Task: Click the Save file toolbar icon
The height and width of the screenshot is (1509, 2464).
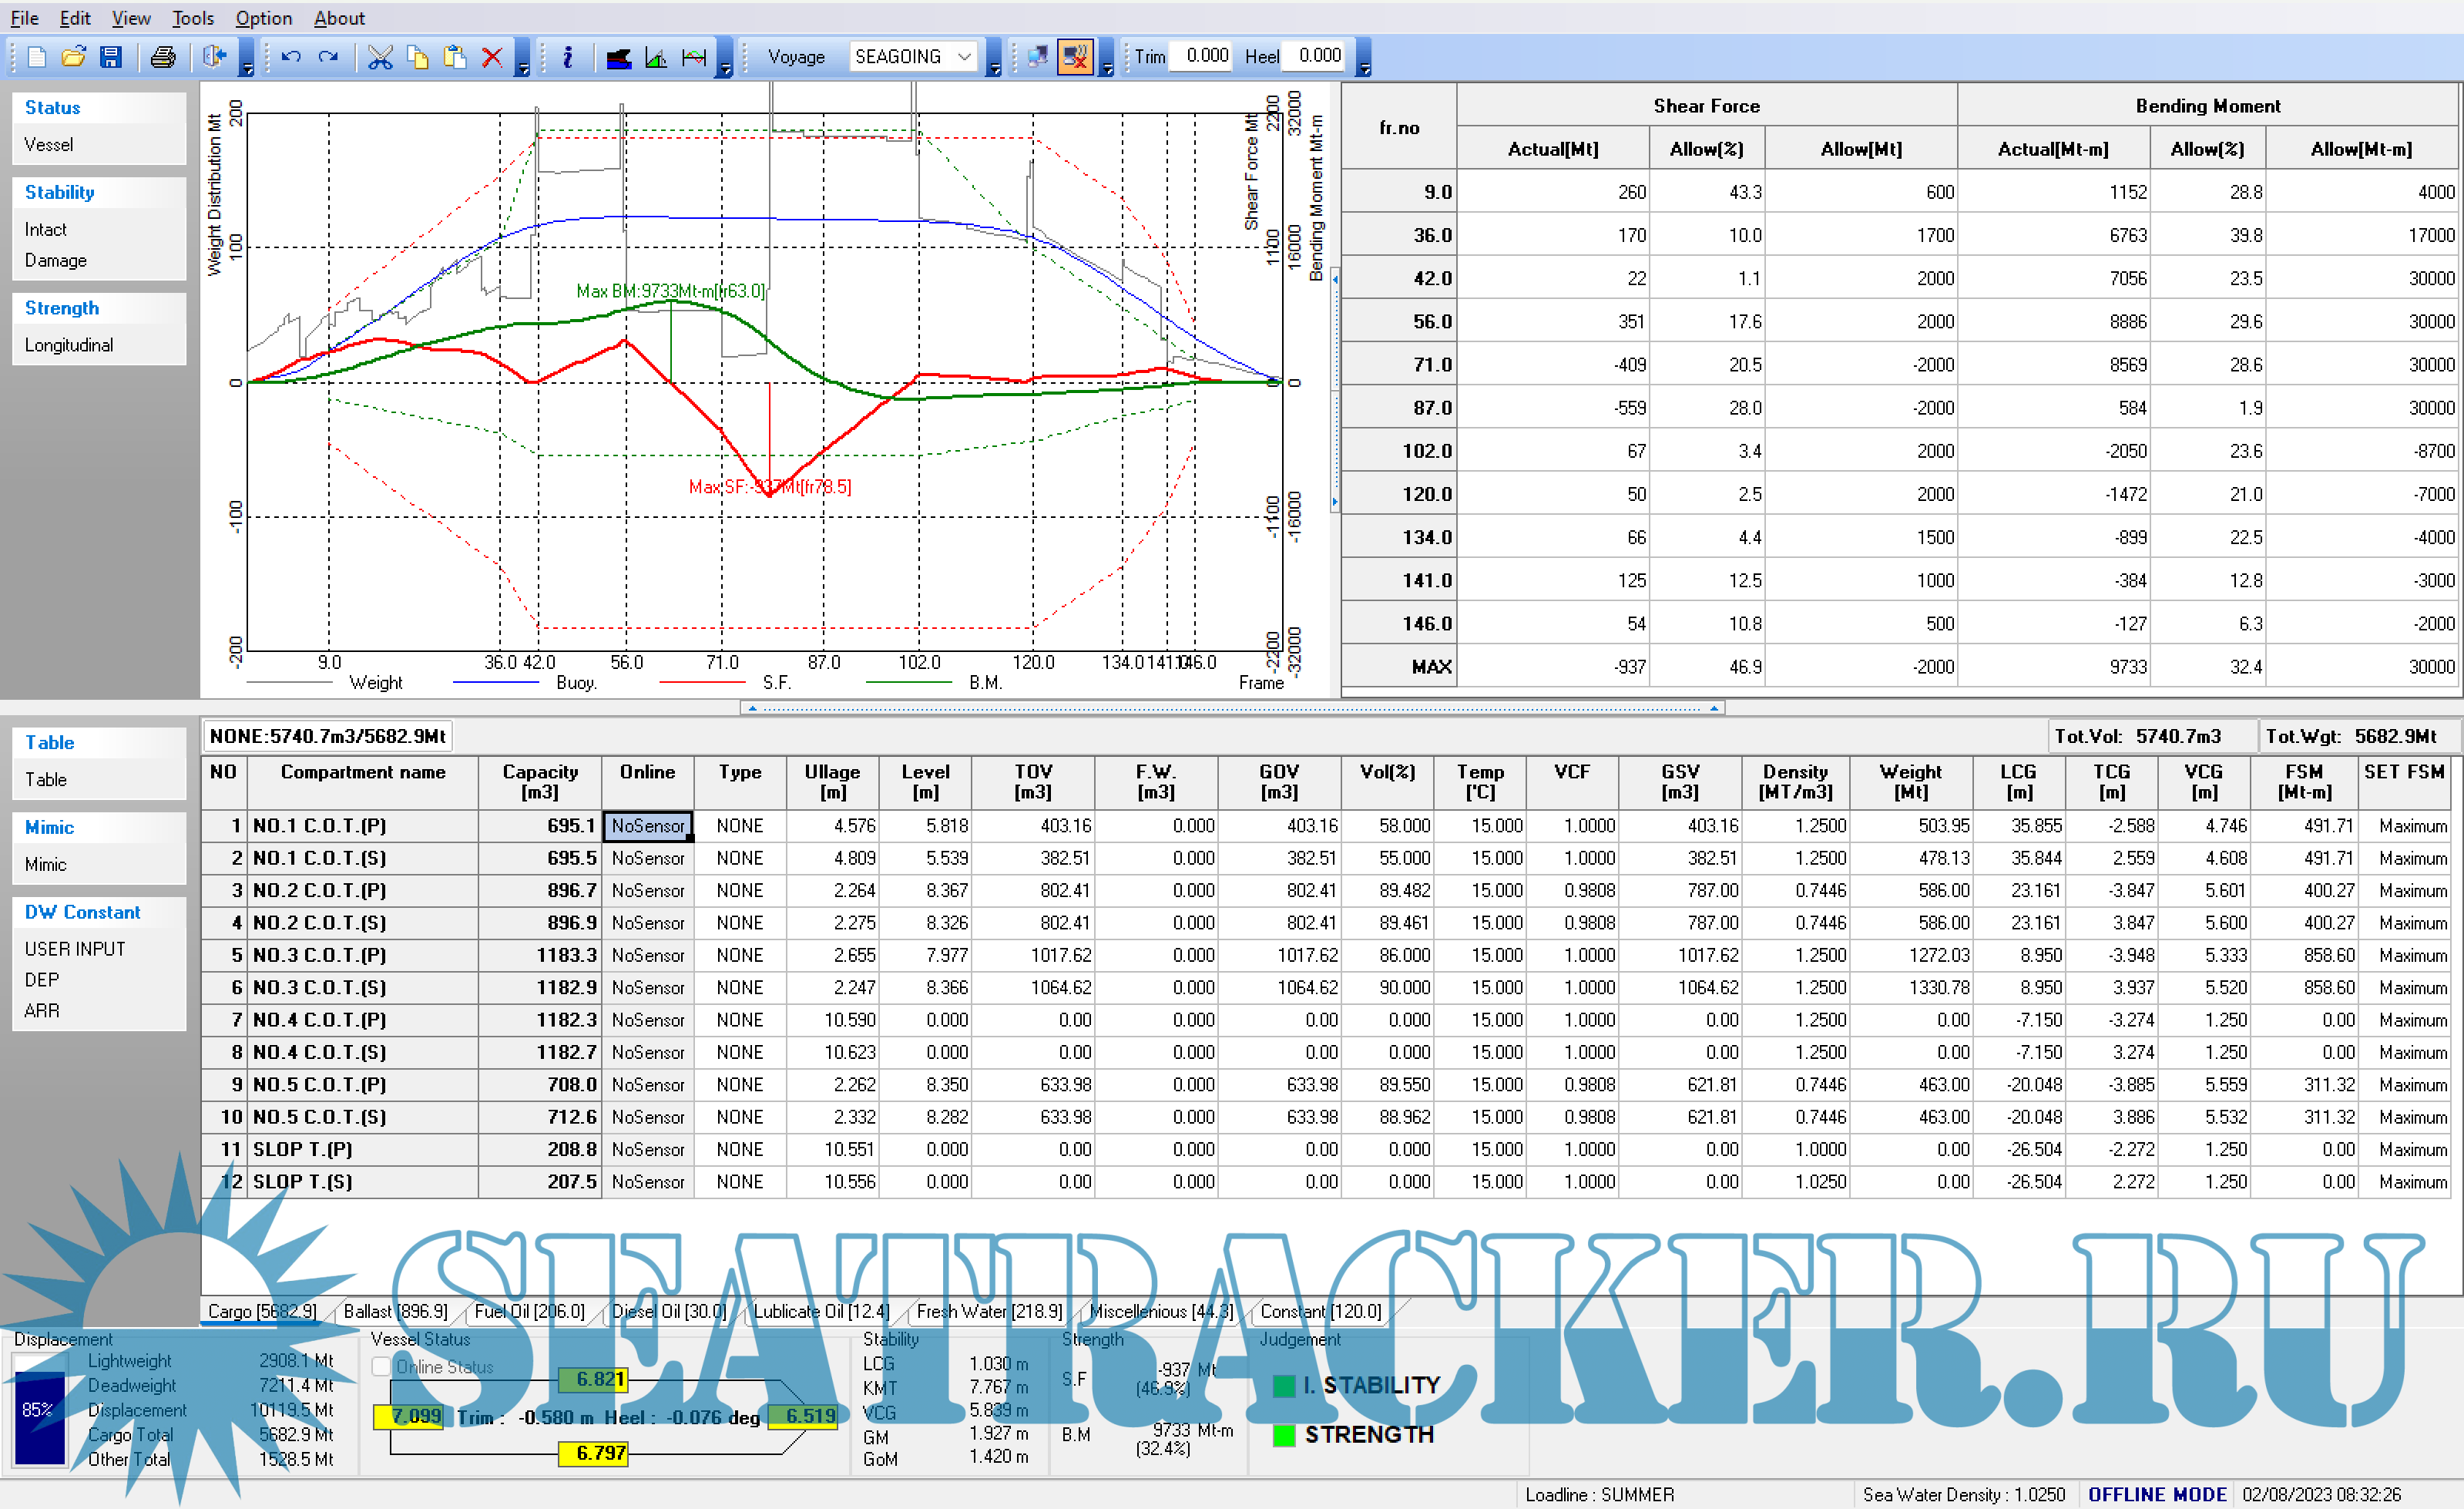Action: [x=111, y=57]
